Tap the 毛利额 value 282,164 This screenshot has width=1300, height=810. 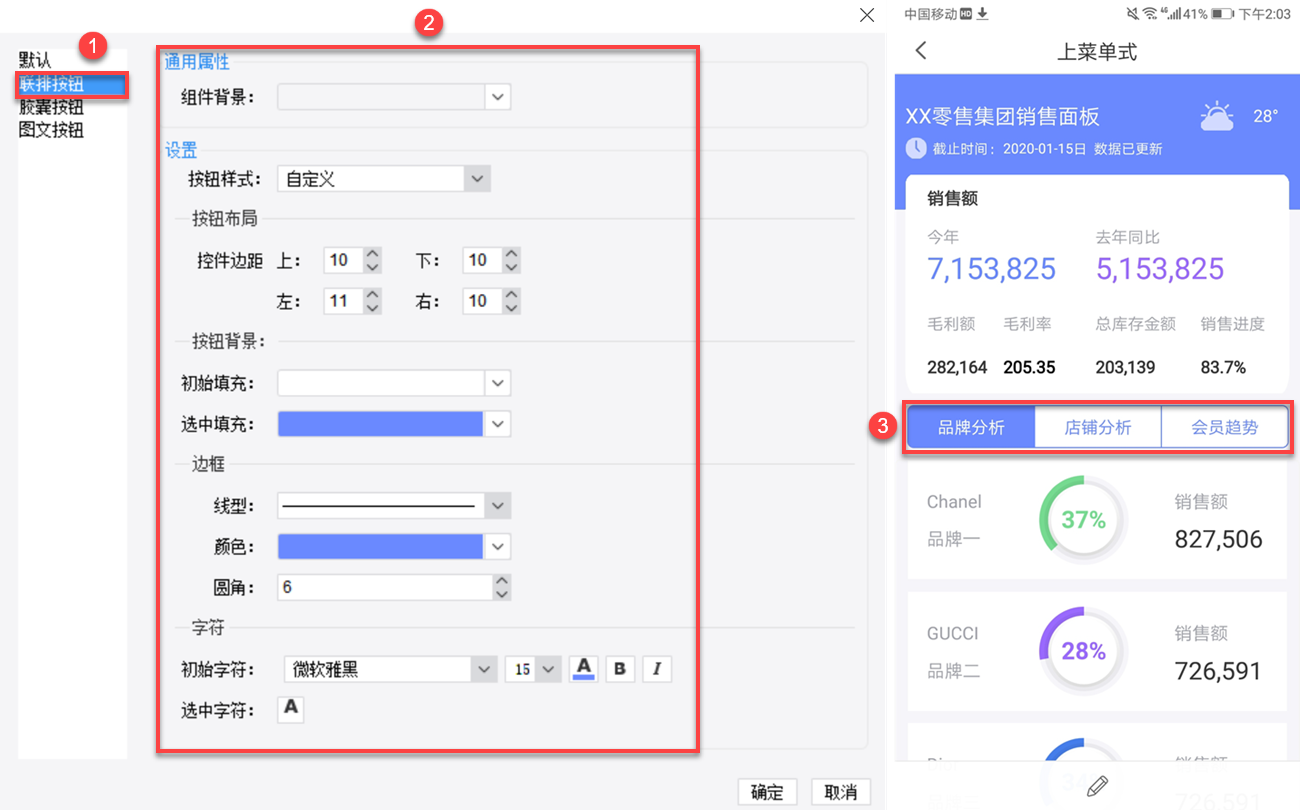[957, 367]
